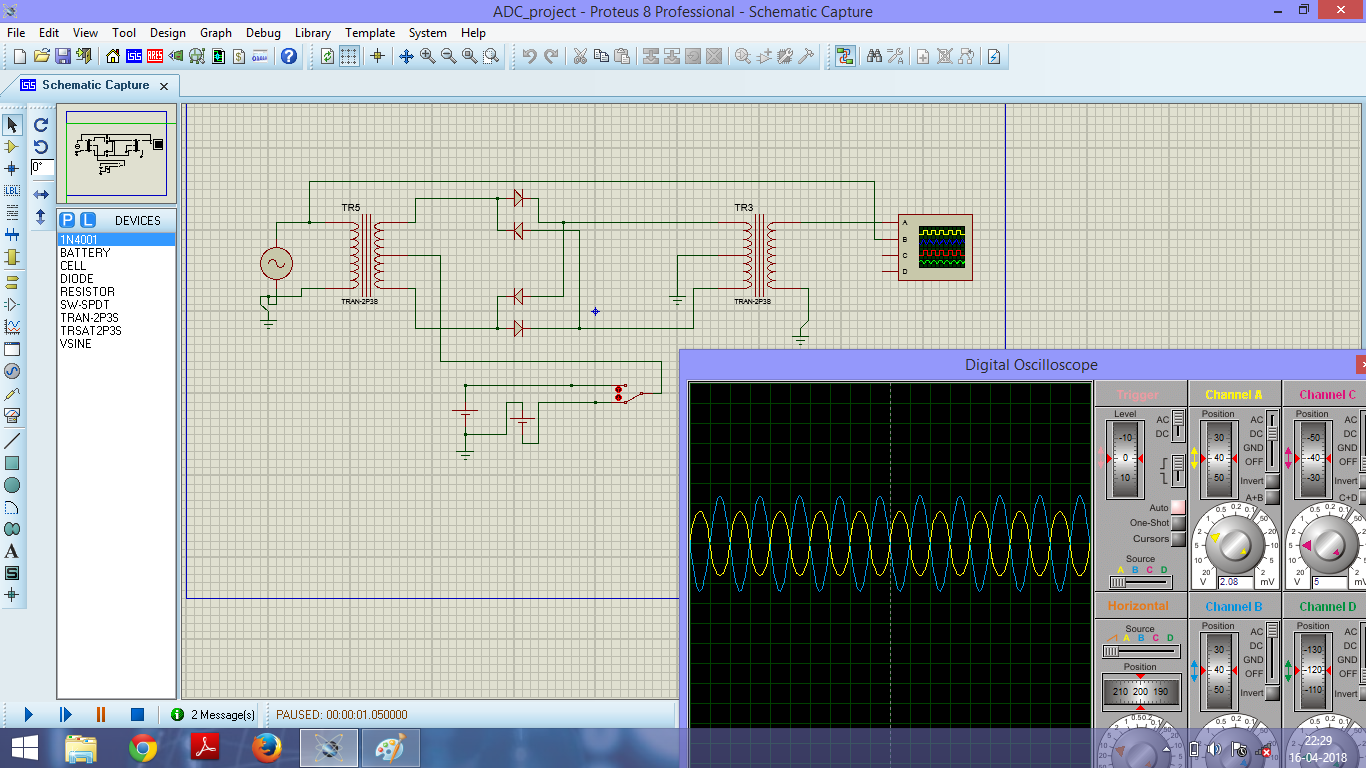The height and width of the screenshot is (768, 1366).
Task: Open the Library menu
Action: (x=313, y=32)
